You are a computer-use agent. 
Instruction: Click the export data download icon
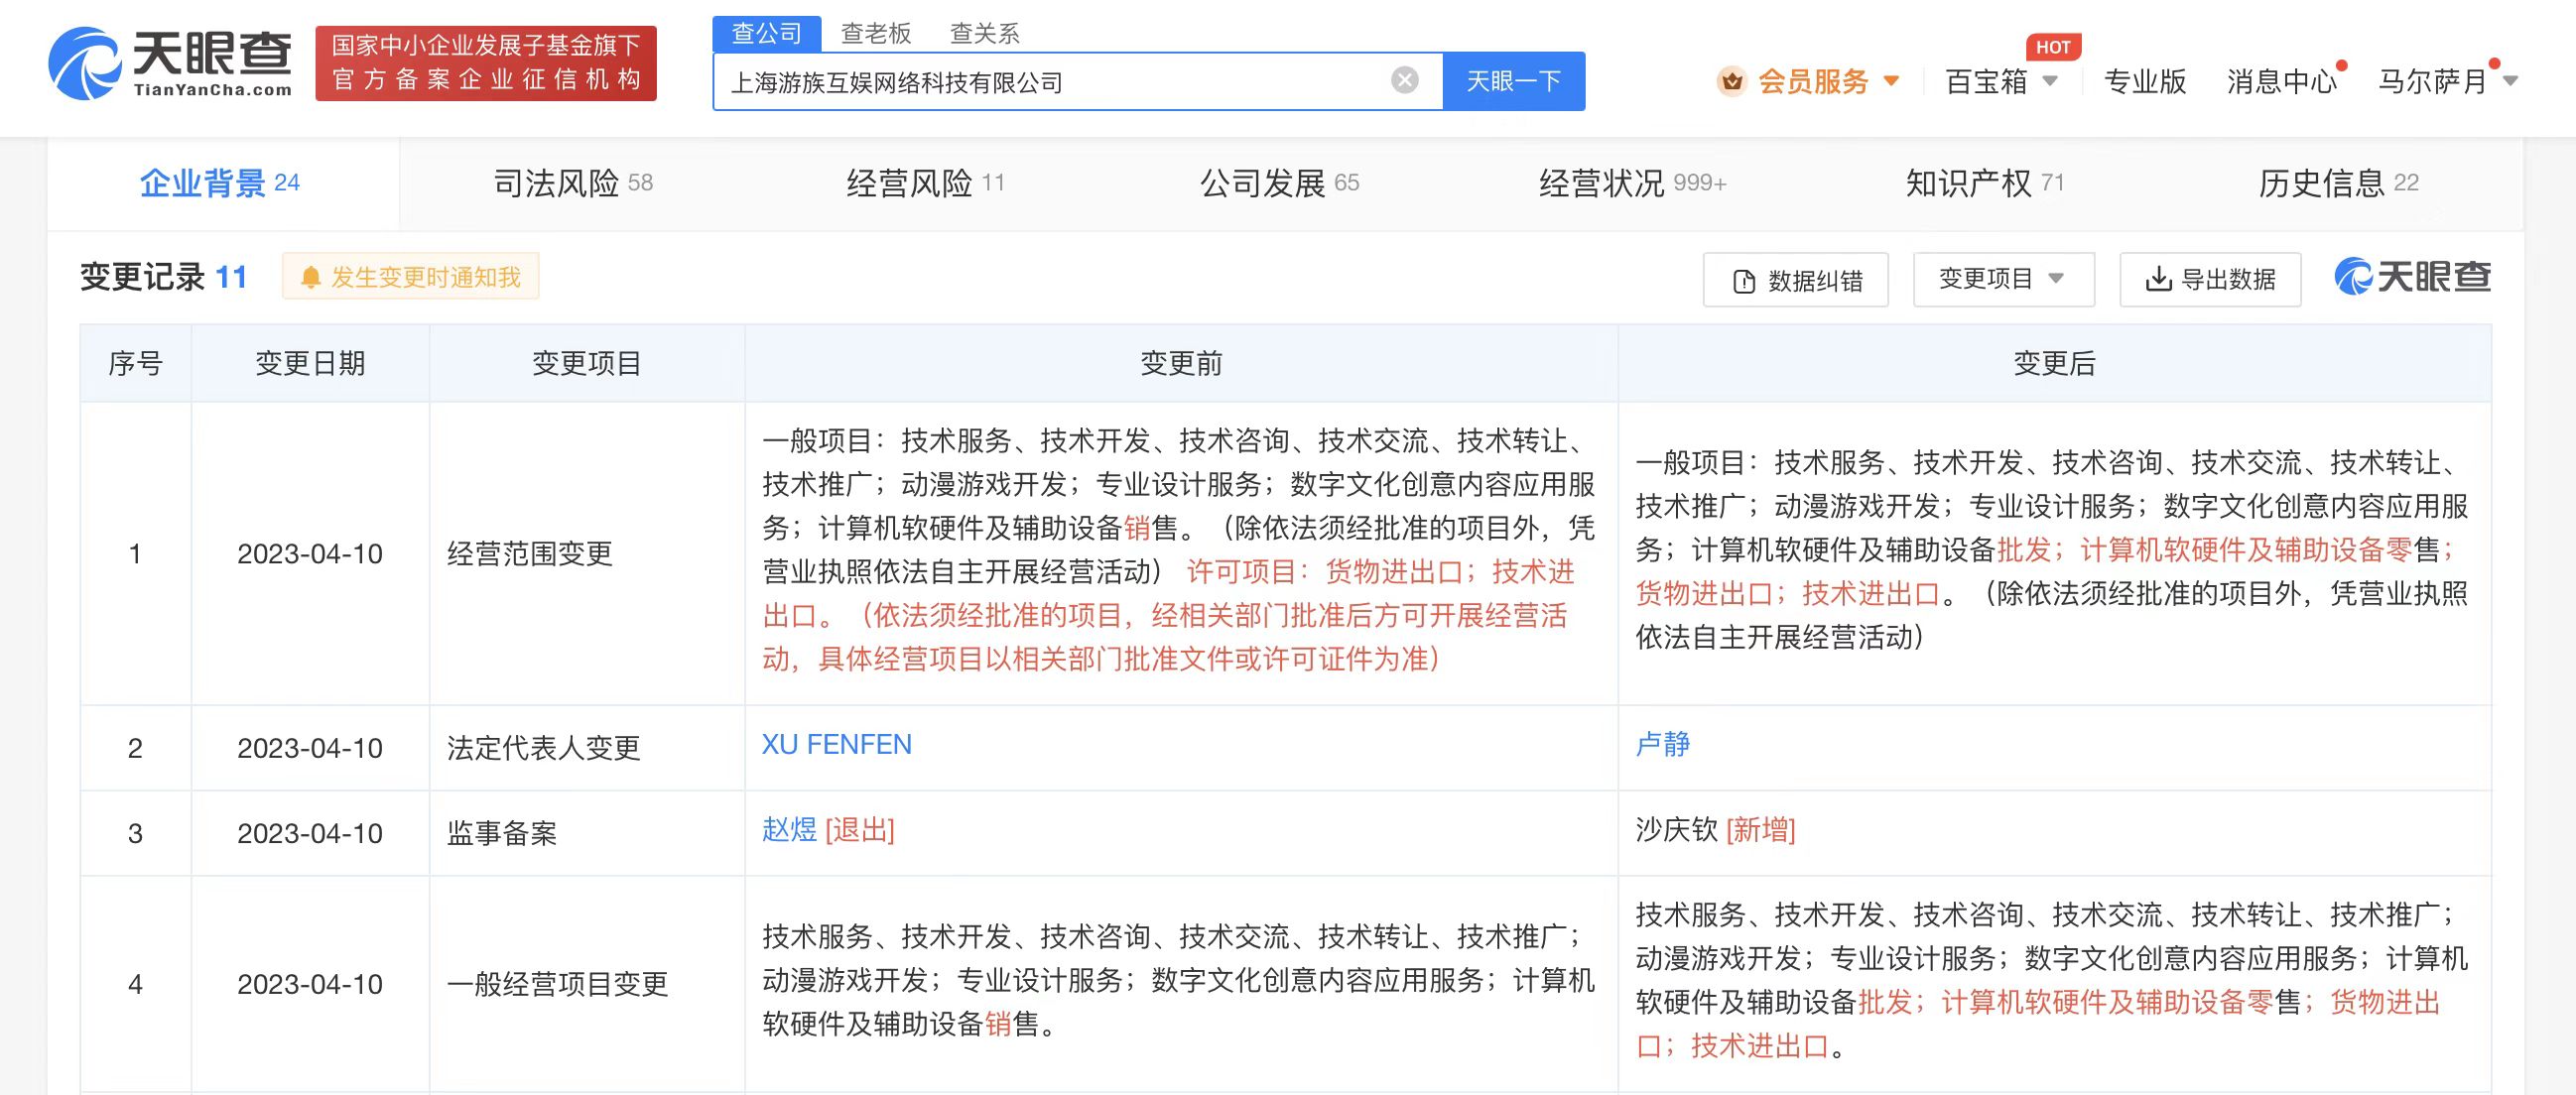coord(2158,279)
